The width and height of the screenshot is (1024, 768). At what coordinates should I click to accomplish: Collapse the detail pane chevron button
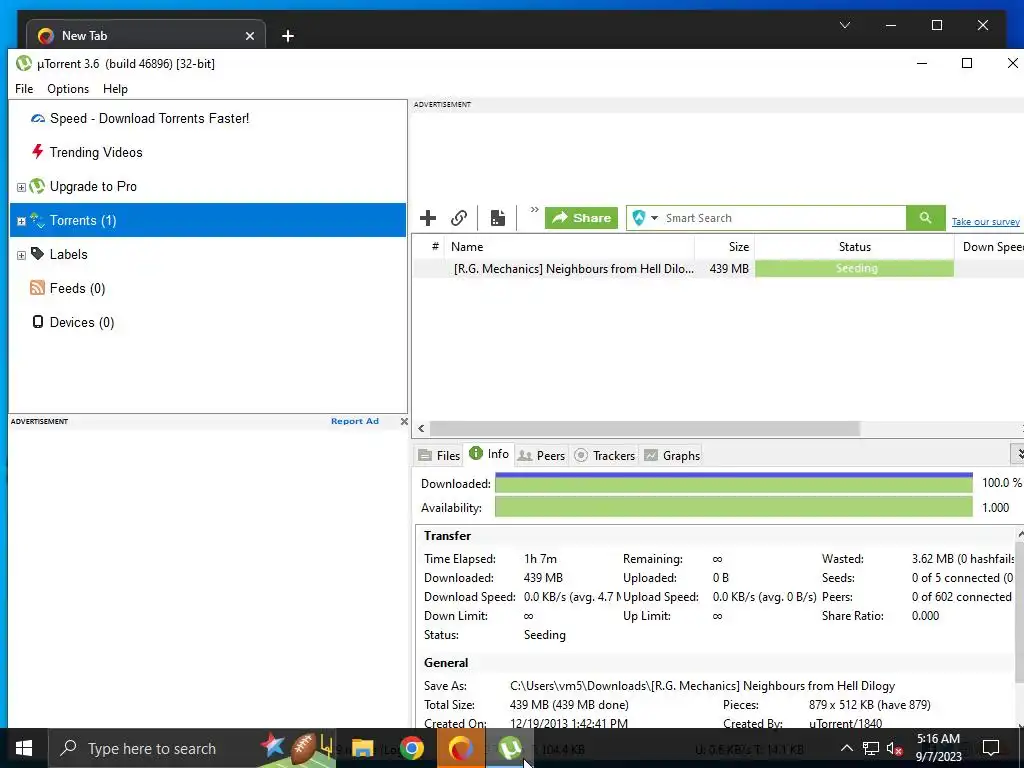click(x=1019, y=453)
